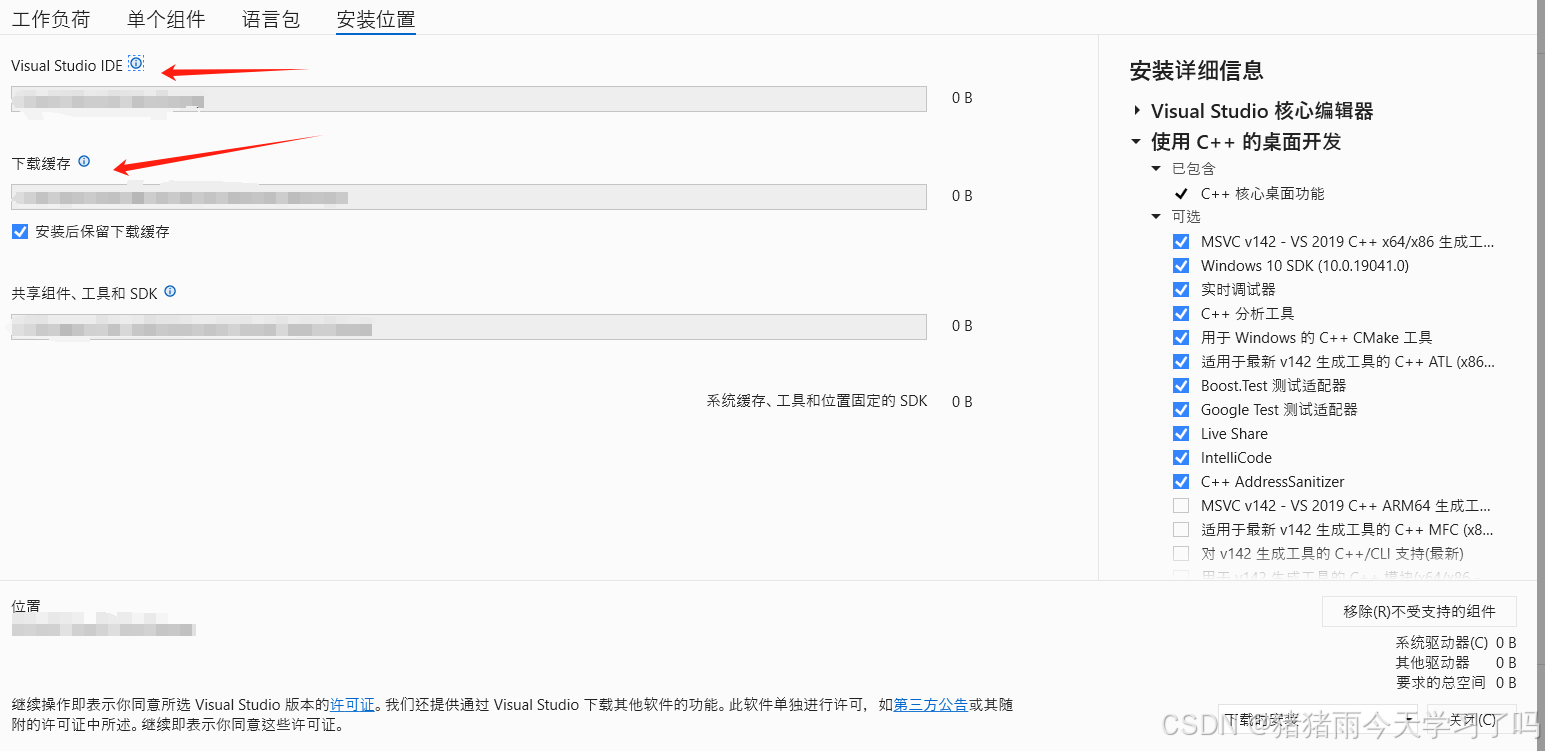
Task: Open the 许可证 link
Action: click(x=352, y=705)
